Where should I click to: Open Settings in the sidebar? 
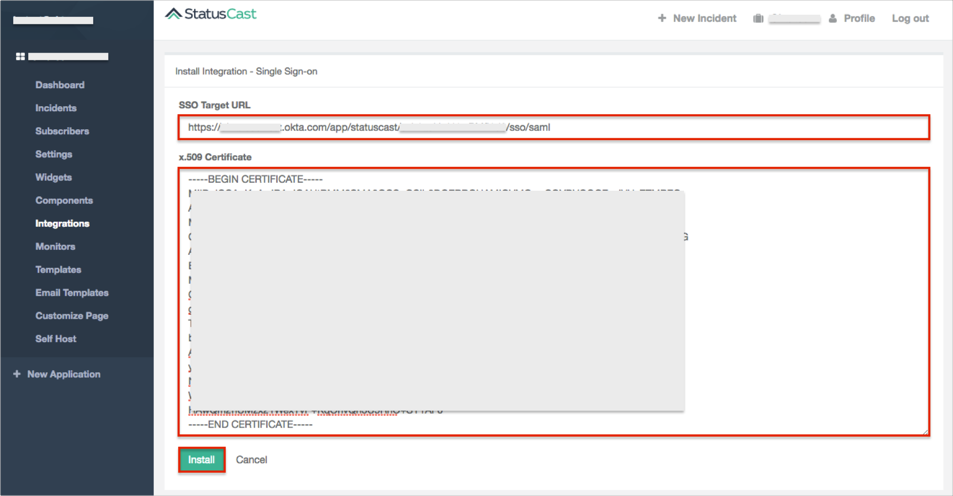(54, 154)
